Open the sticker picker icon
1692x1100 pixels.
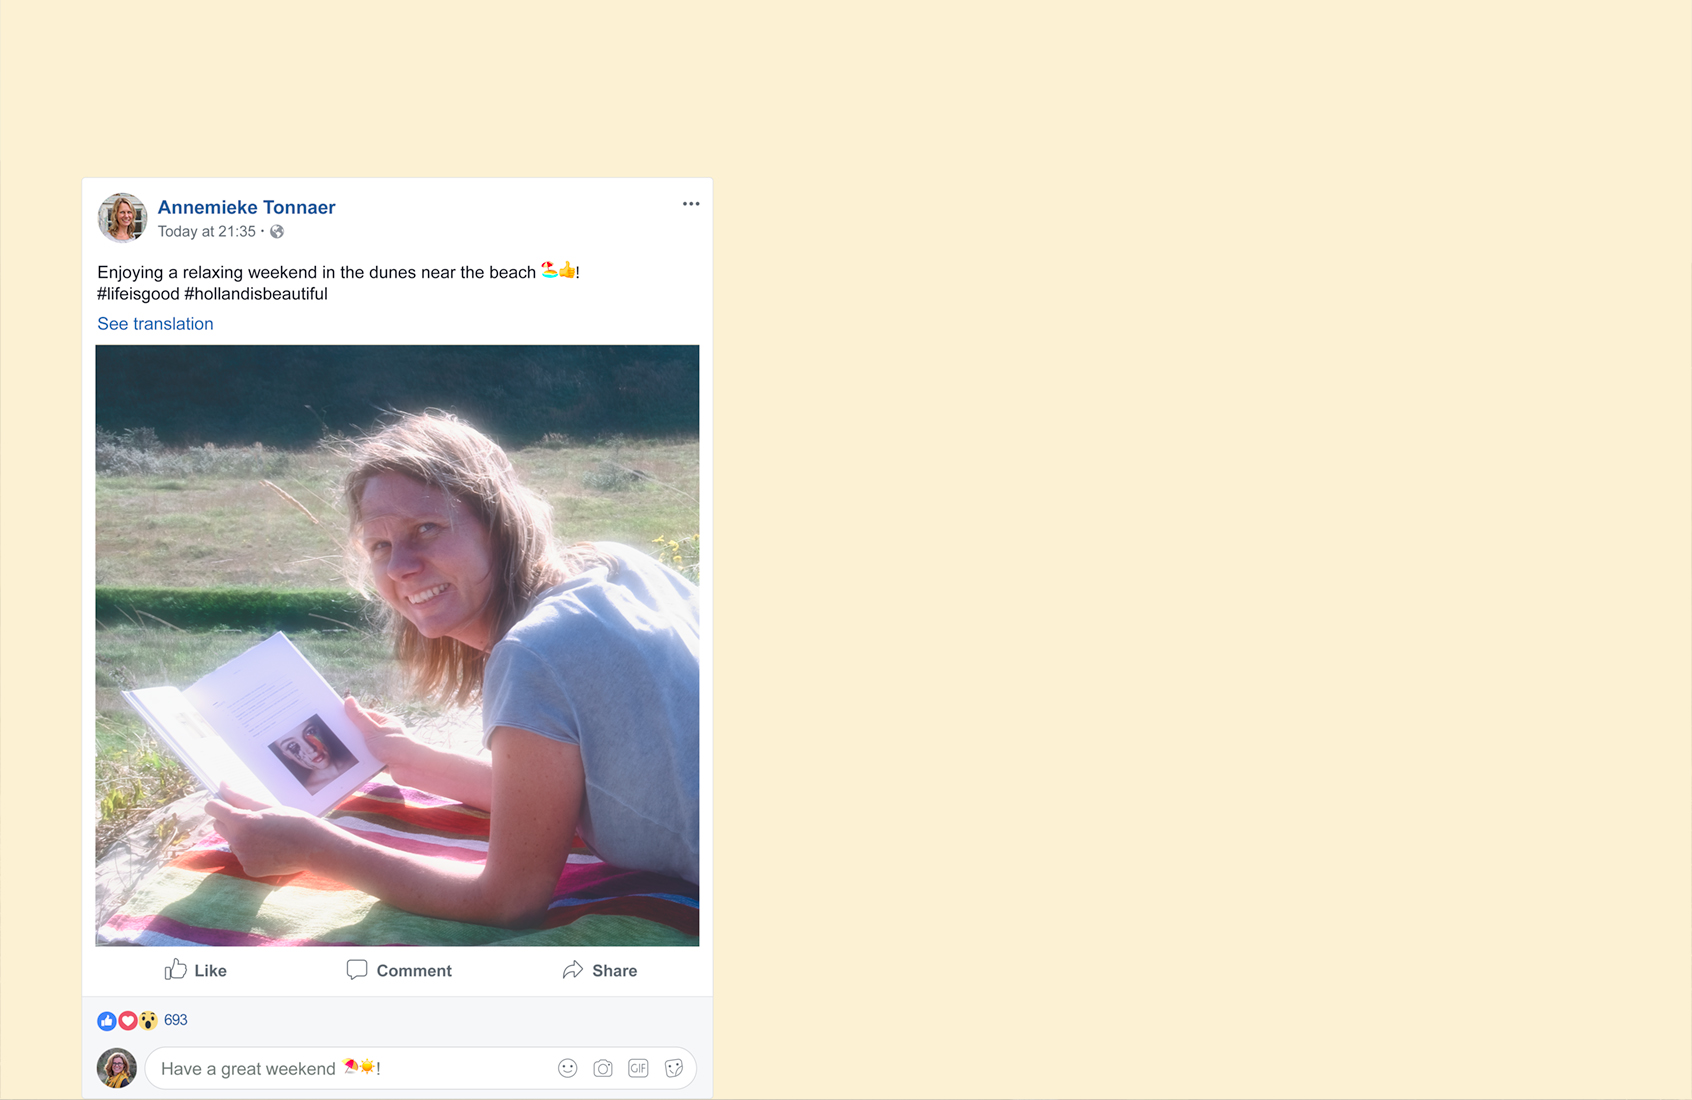click(x=674, y=1068)
